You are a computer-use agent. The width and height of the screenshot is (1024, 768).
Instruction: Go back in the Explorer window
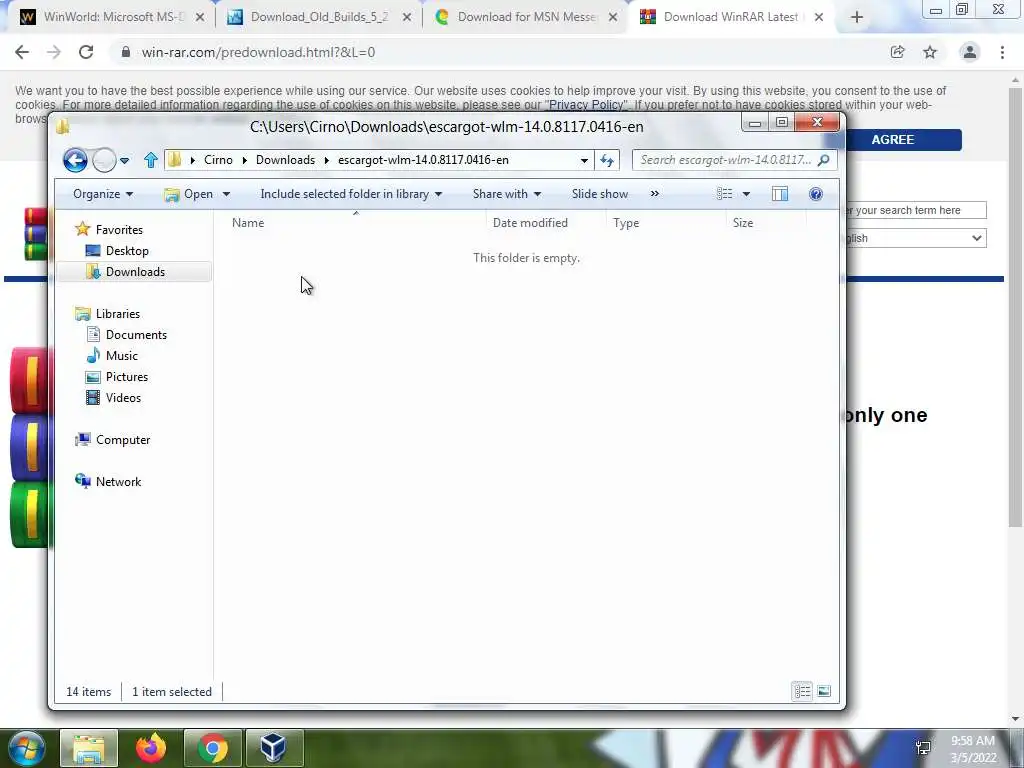75,160
